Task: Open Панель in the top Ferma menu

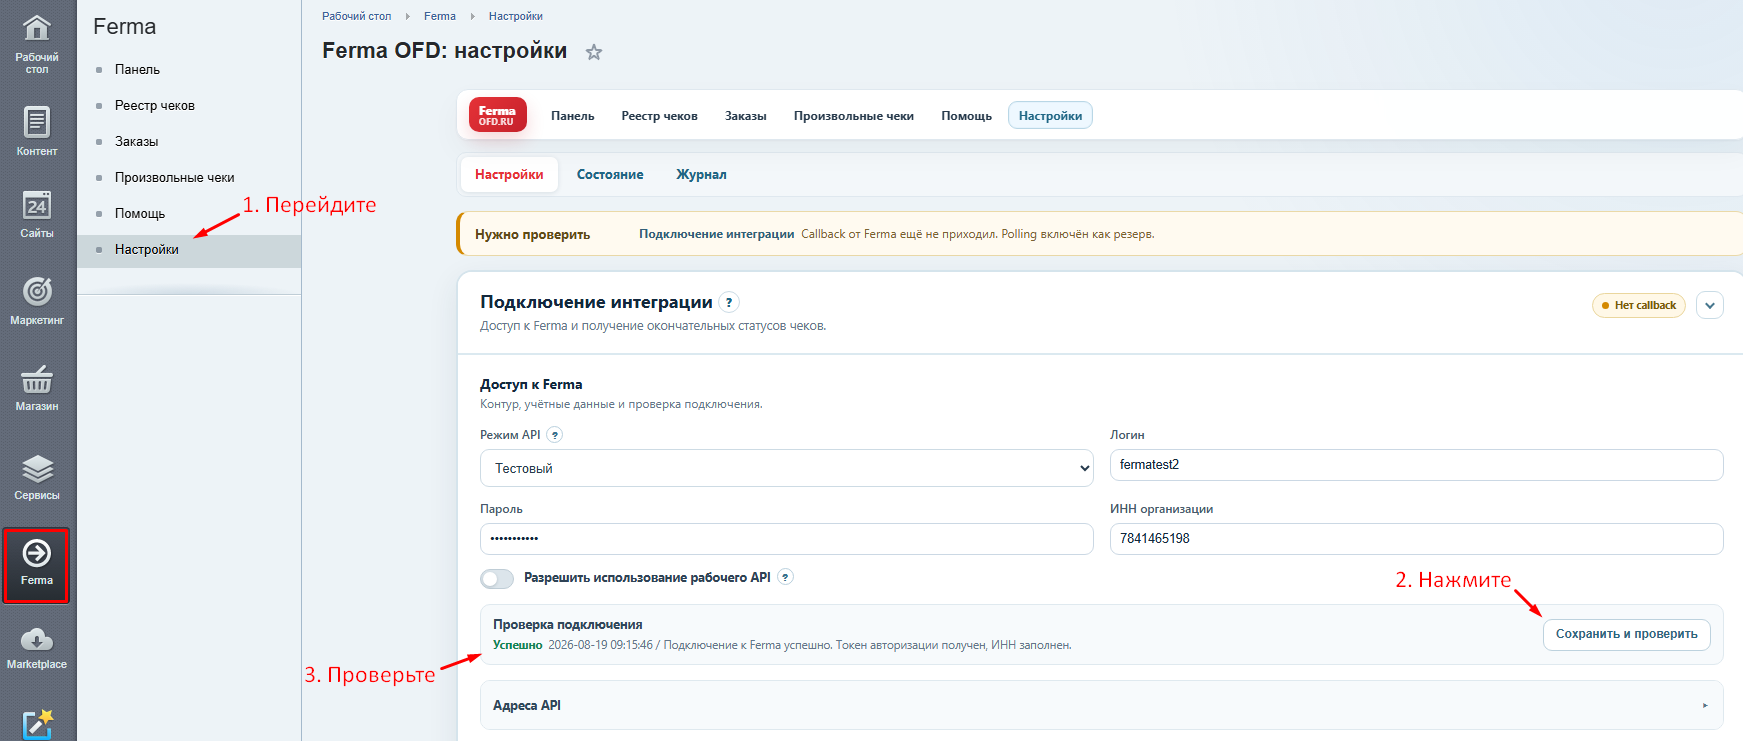Action: [x=573, y=116]
